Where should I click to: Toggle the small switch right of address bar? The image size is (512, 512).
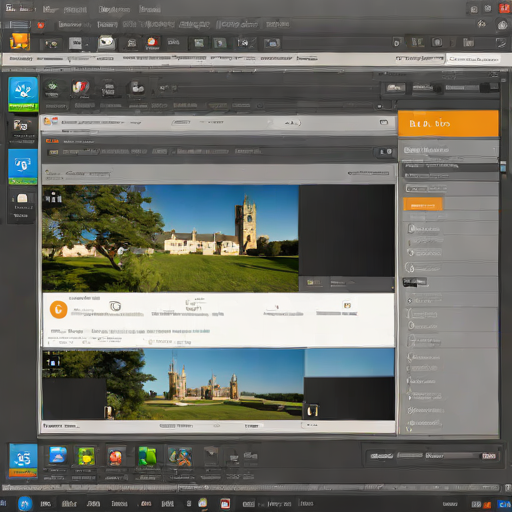(x=385, y=152)
